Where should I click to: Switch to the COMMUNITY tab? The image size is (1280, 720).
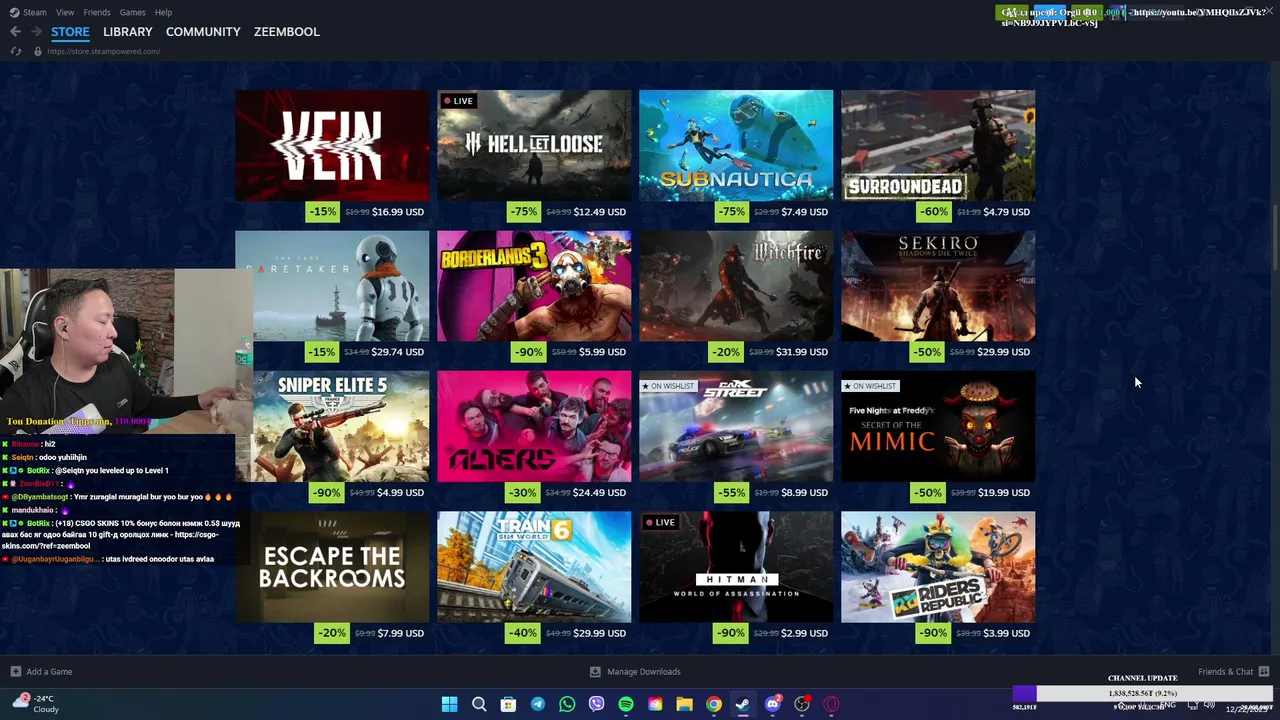(x=203, y=32)
